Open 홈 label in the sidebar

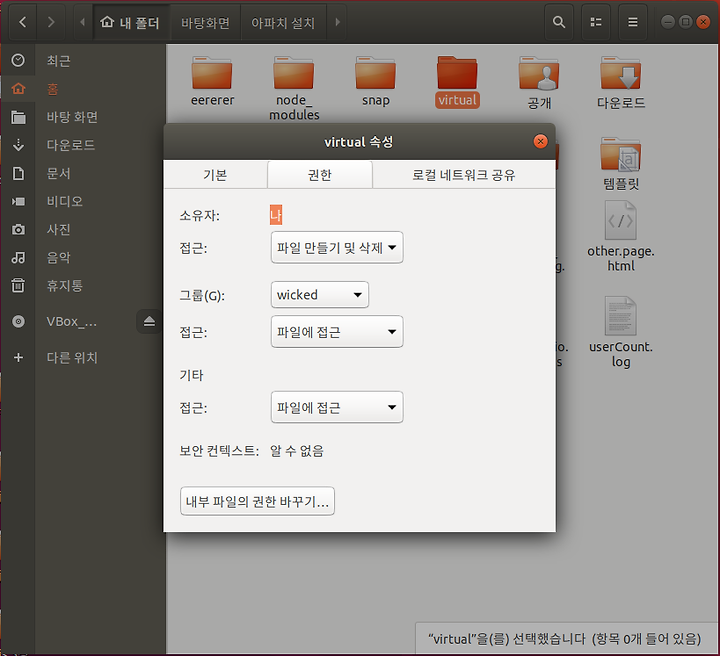coord(53,89)
